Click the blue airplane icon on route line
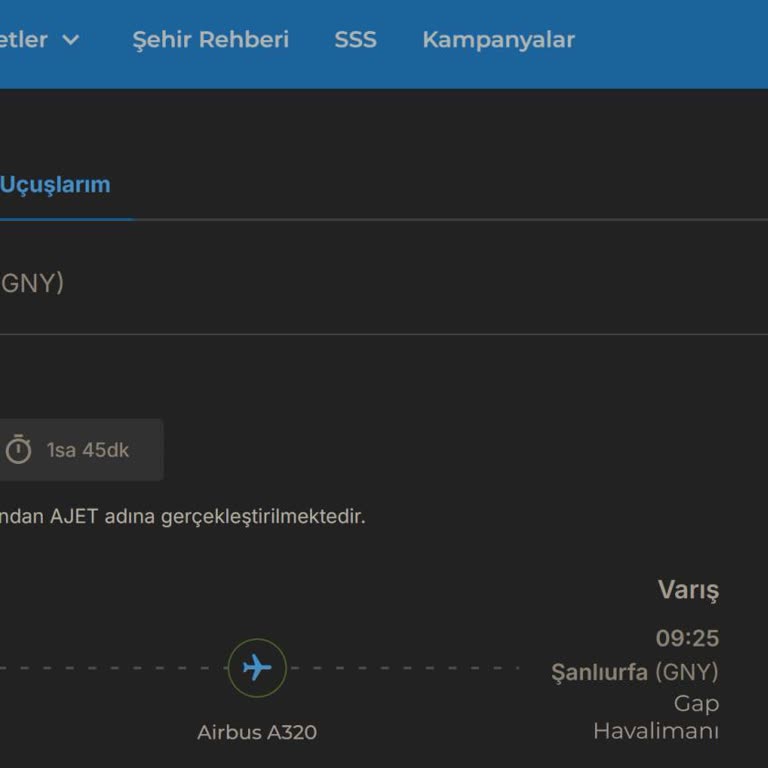The height and width of the screenshot is (768, 768). pyautogui.click(x=257, y=667)
